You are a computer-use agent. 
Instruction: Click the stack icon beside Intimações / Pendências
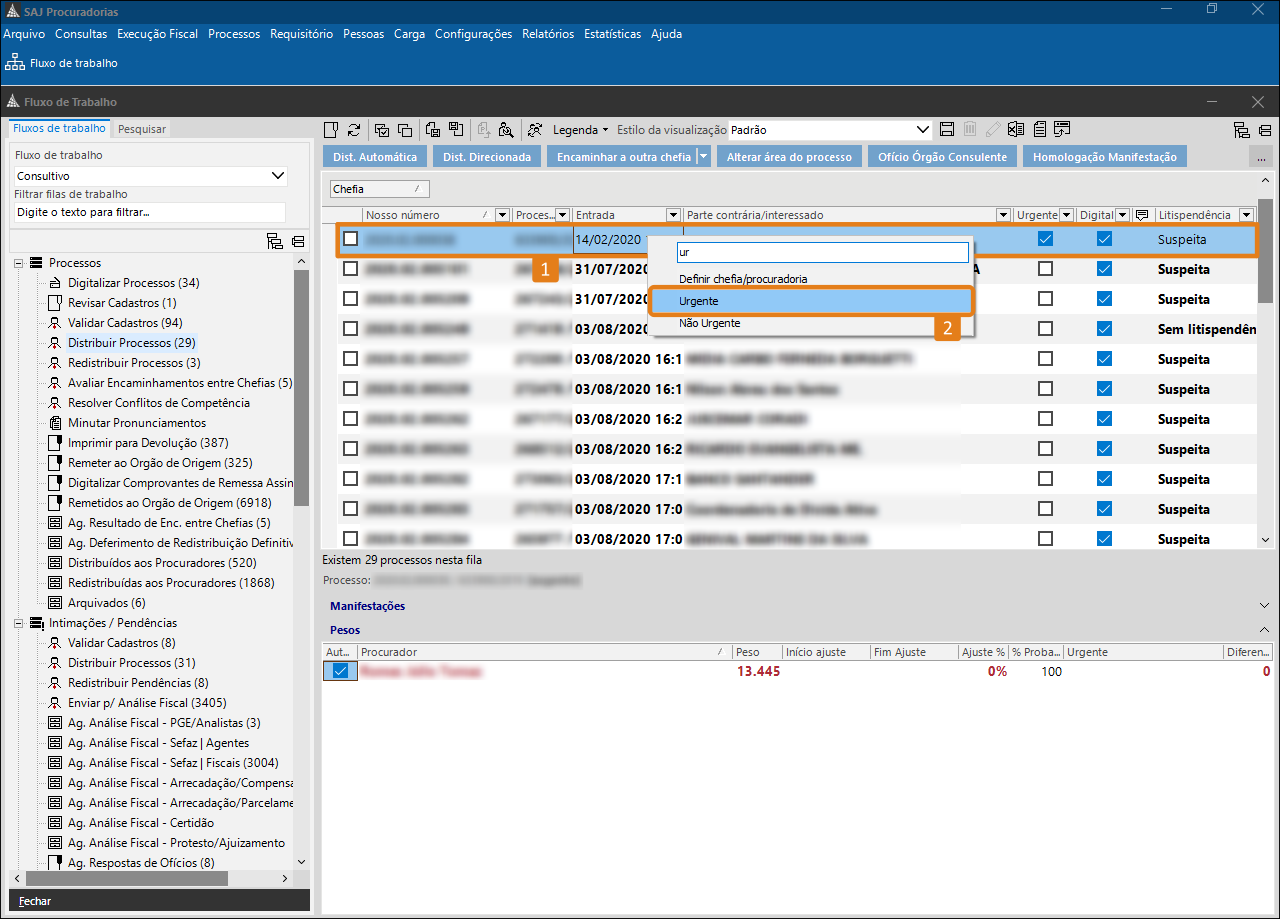click(x=37, y=623)
